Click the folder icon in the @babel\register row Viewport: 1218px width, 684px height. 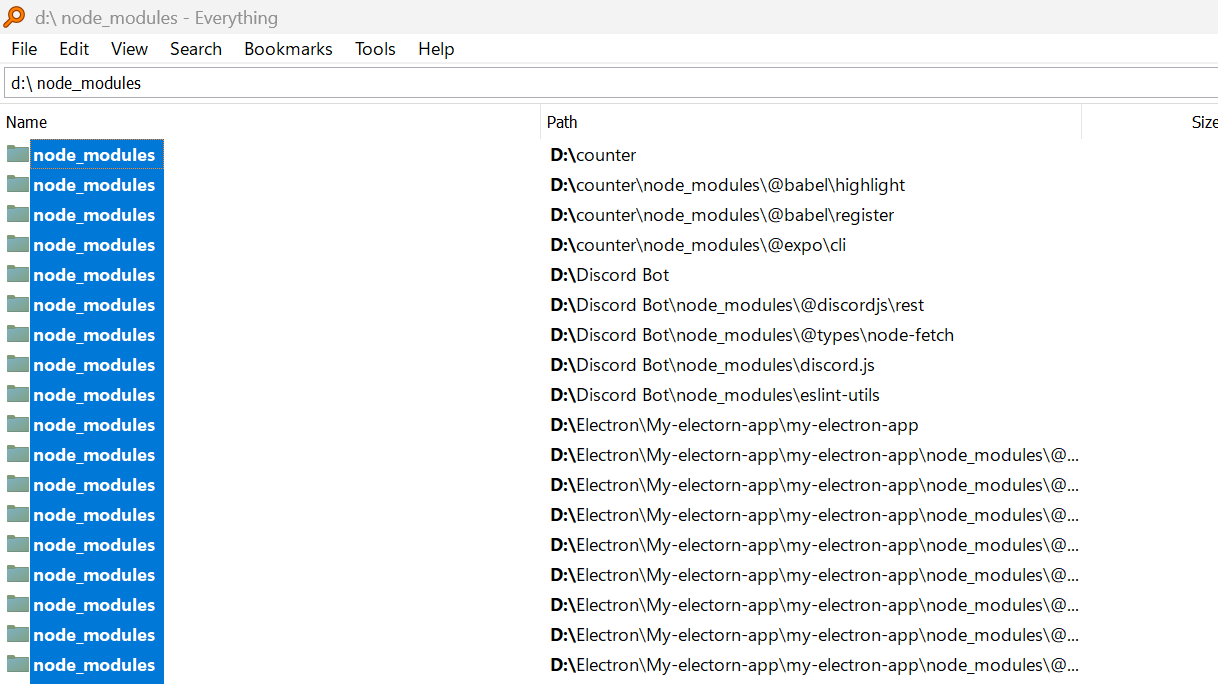[x=18, y=214]
